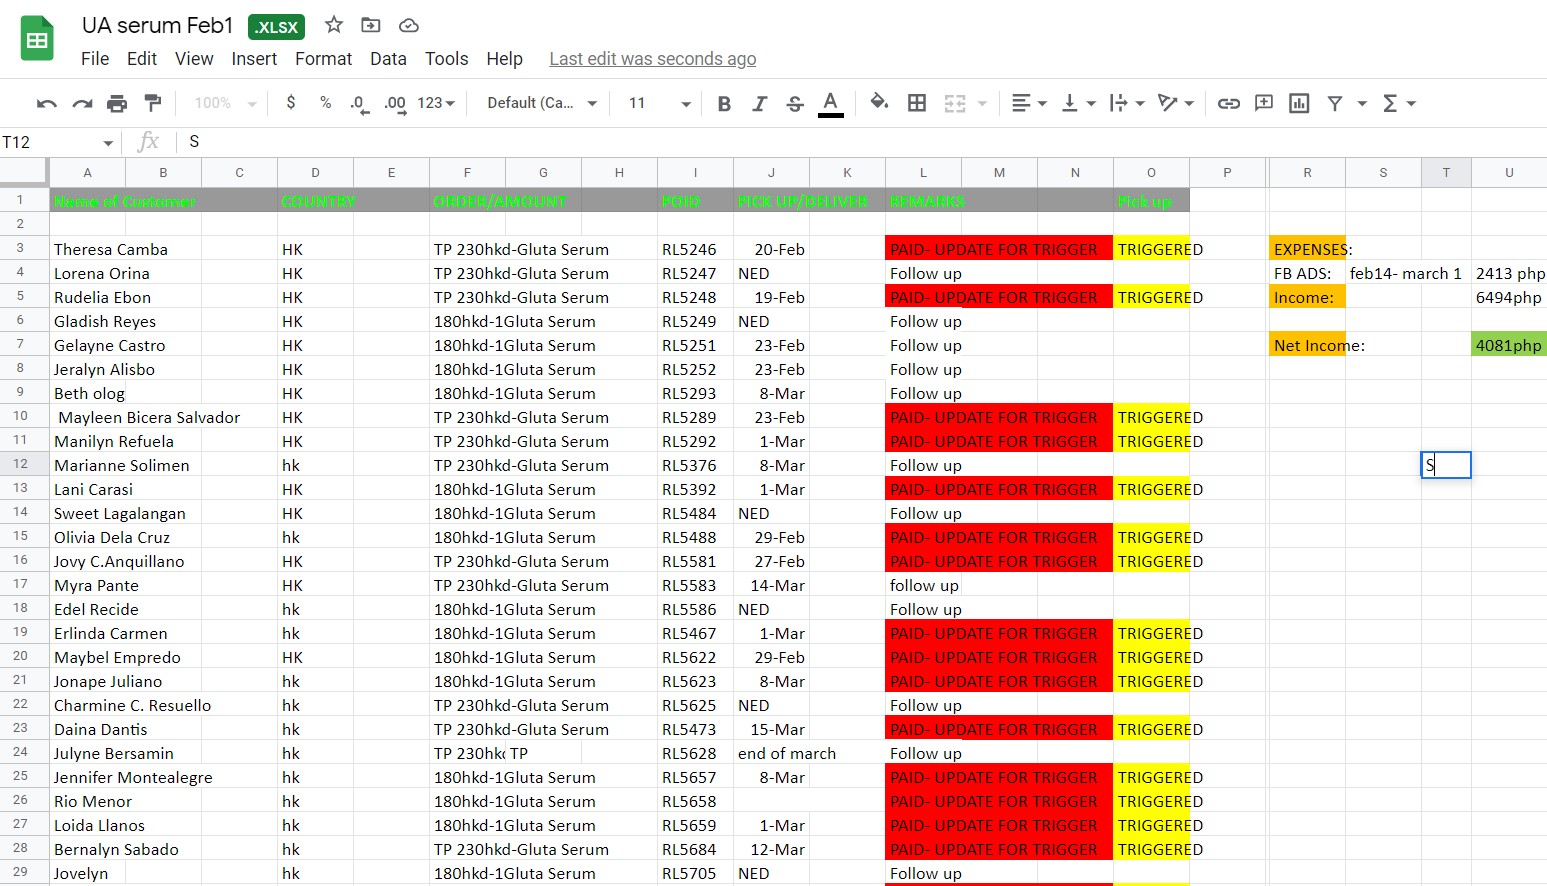Click the .XLSX file badge
The width and height of the screenshot is (1547, 886).
pos(276,27)
